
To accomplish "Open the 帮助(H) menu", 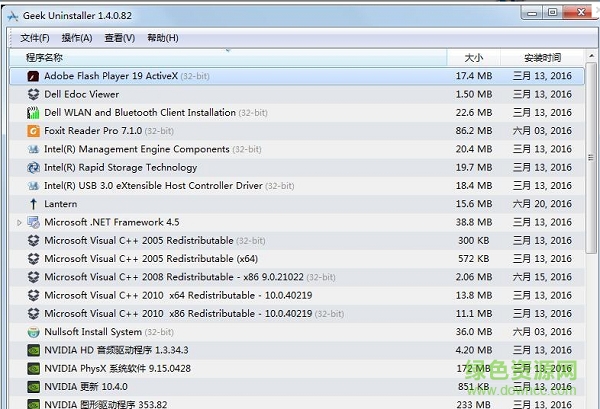I will pyautogui.click(x=162, y=38).
